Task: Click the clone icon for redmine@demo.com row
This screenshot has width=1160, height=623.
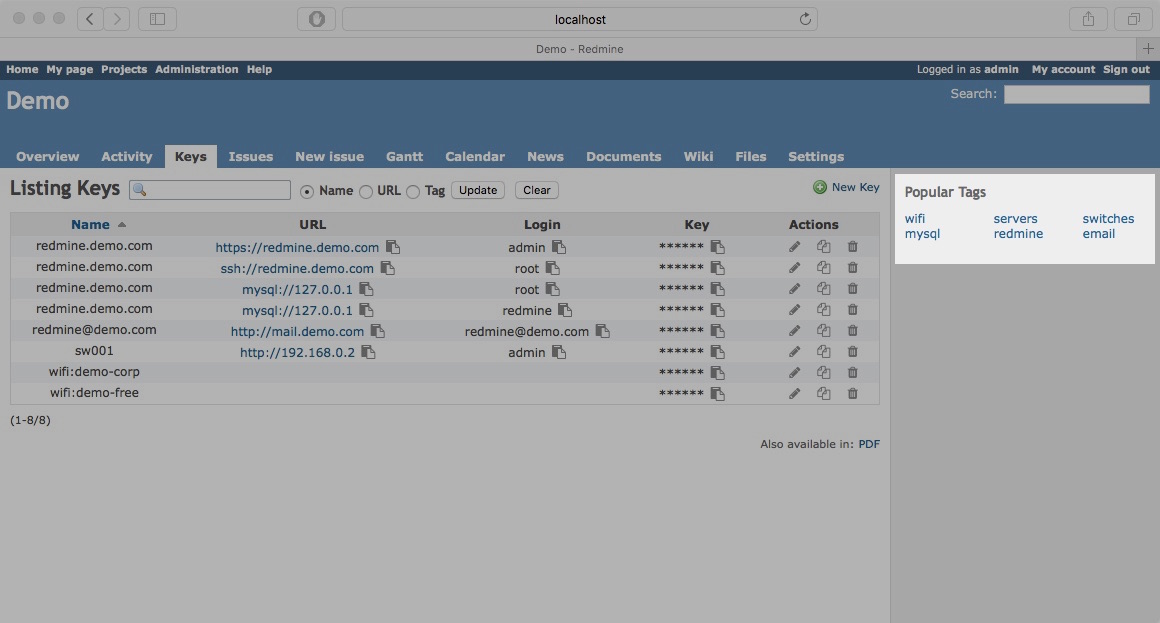Action: click(x=823, y=331)
